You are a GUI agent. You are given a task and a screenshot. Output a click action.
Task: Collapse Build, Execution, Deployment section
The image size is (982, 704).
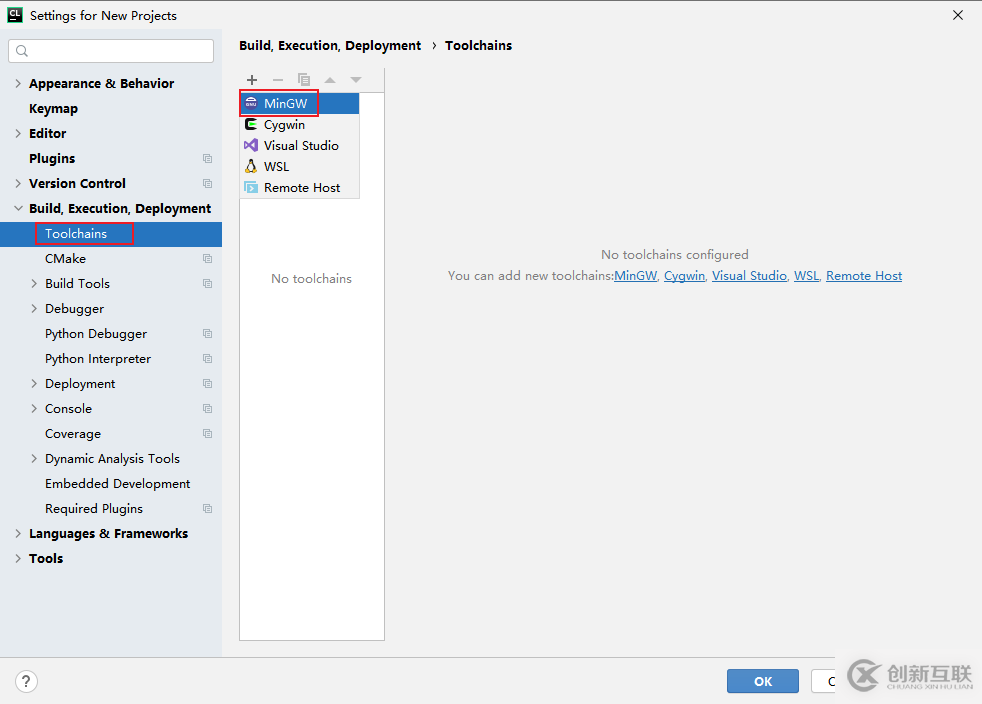pos(18,209)
